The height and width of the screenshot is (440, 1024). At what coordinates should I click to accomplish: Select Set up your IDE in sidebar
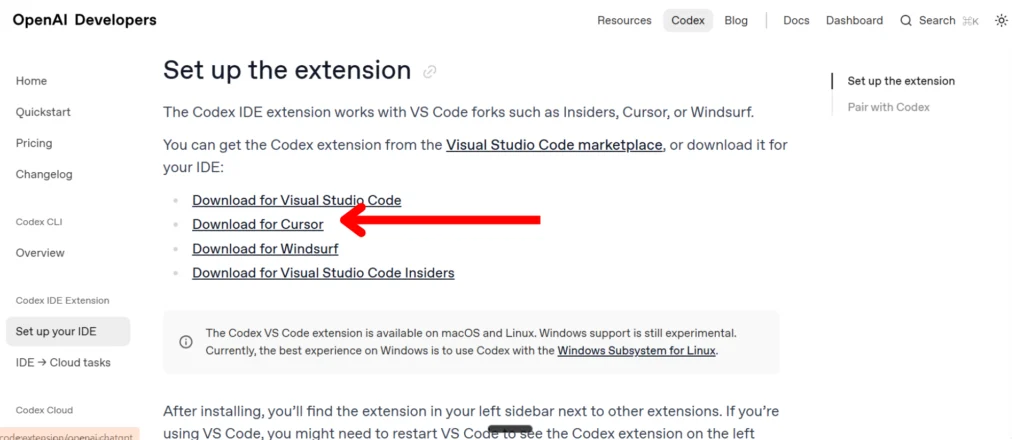[x=68, y=332]
